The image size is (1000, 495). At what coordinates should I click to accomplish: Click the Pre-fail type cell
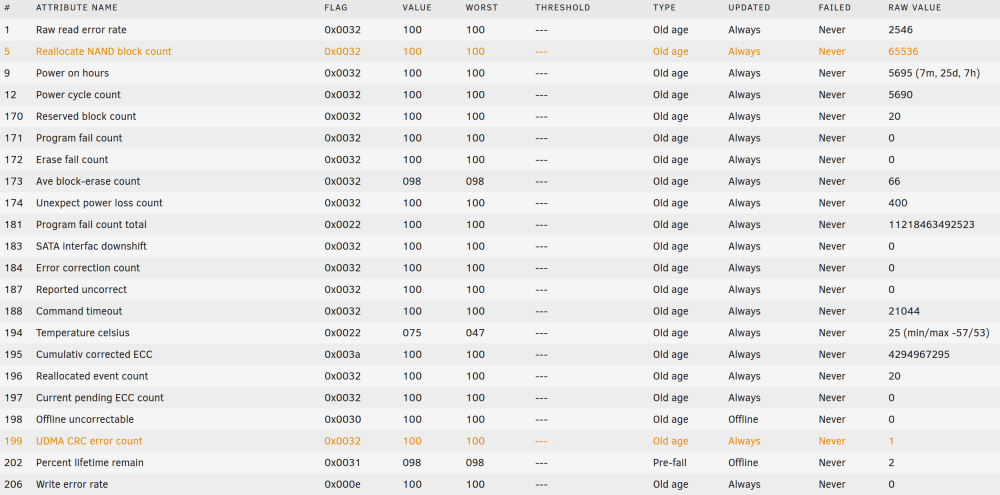coord(669,462)
